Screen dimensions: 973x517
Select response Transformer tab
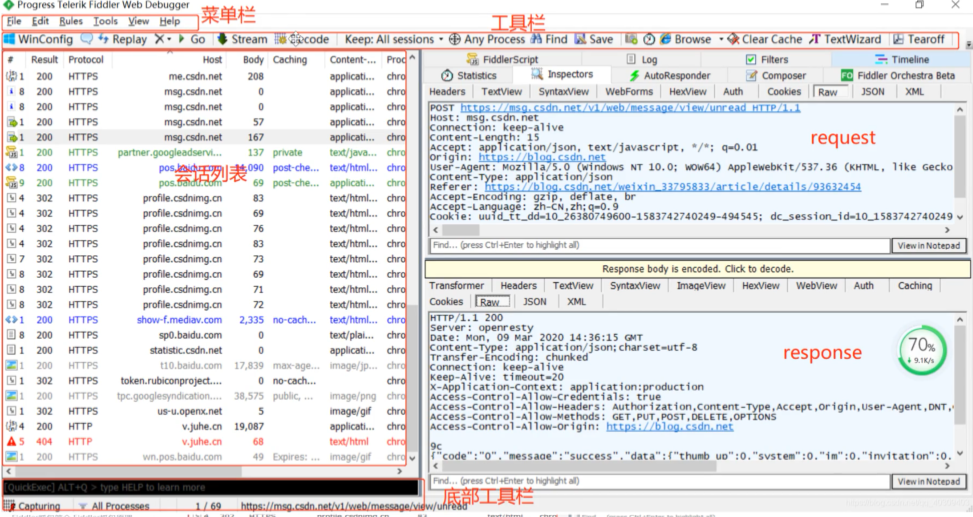point(456,285)
